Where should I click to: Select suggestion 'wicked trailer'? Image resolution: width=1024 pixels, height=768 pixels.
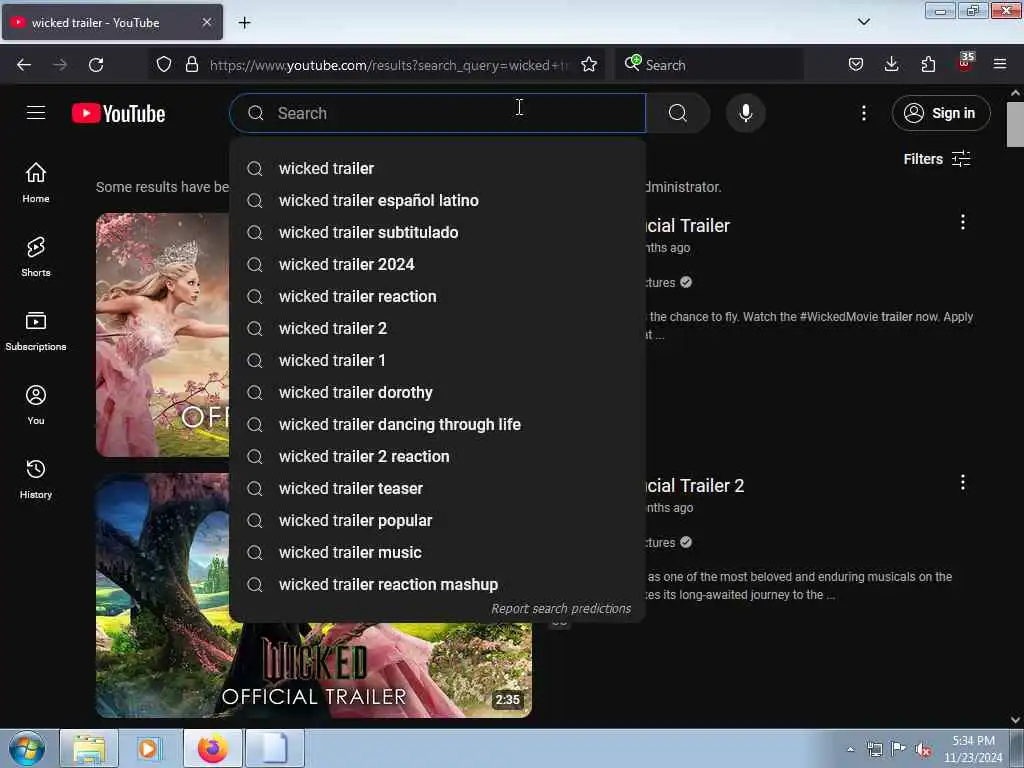tap(438, 168)
